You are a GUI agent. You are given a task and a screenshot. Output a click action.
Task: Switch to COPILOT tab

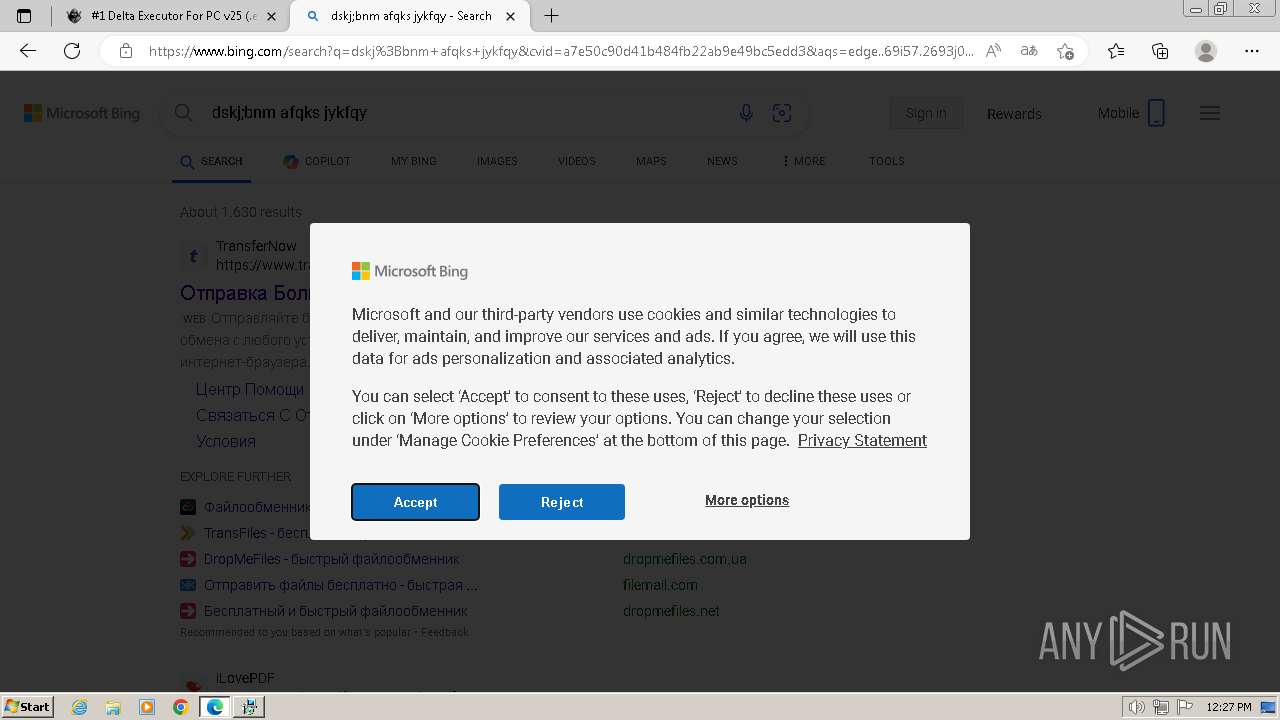[317, 161]
